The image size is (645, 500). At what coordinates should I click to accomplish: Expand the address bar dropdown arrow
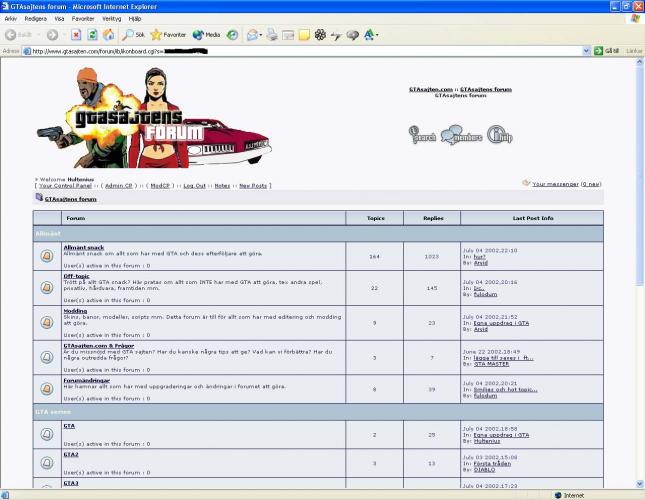(x=587, y=50)
